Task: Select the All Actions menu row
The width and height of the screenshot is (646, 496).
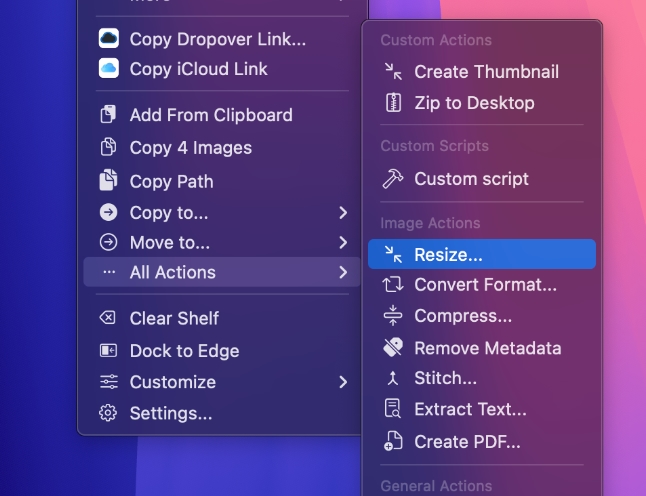Action: point(222,272)
